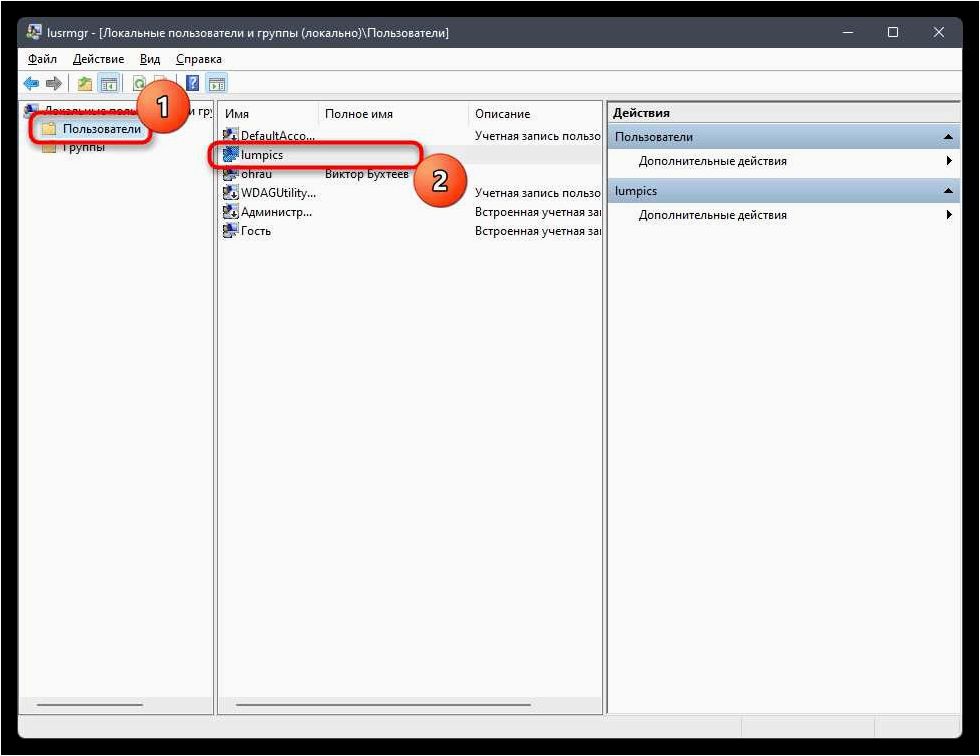Click the Гость description Встроенная учетная за
The width and height of the screenshot is (980, 756).
click(x=538, y=231)
